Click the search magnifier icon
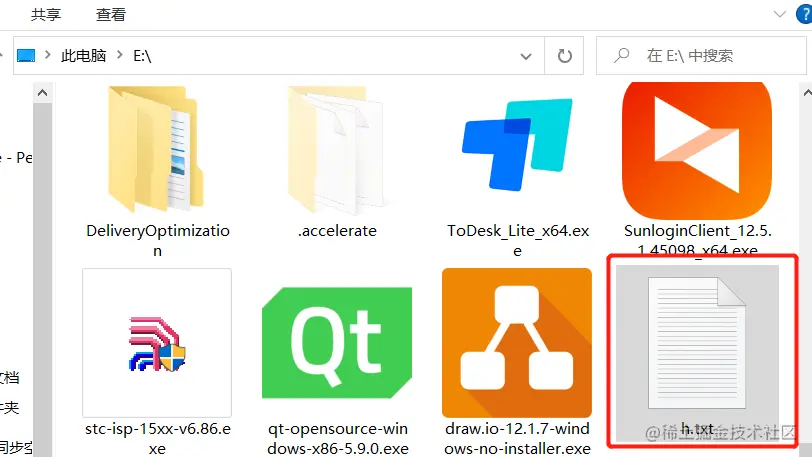This screenshot has width=812, height=457. click(x=621, y=55)
